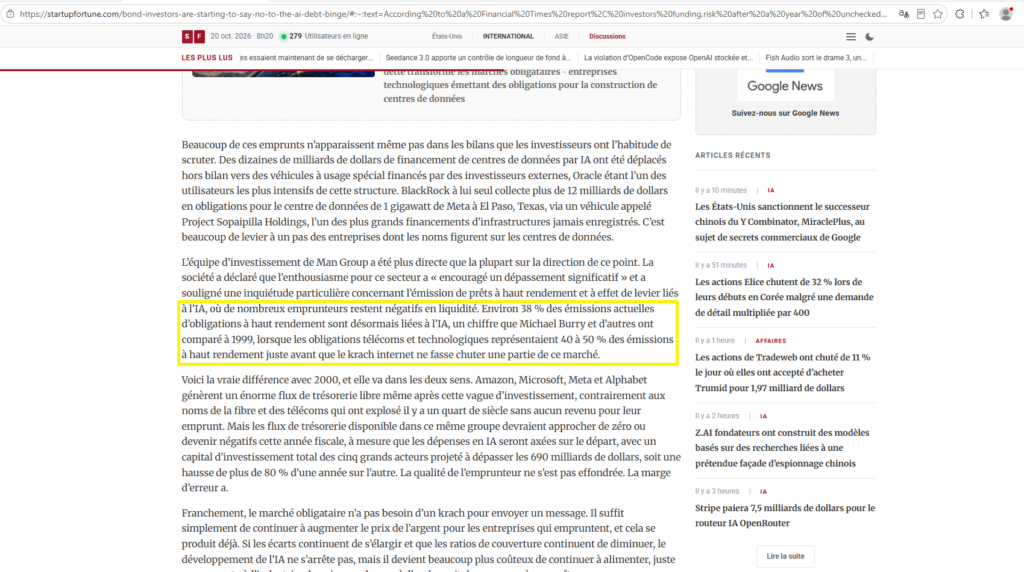This screenshot has height=572, width=1024.
Task: Click the 'Il y a 51 minutes' timestamp
Action: click(721, 266)
